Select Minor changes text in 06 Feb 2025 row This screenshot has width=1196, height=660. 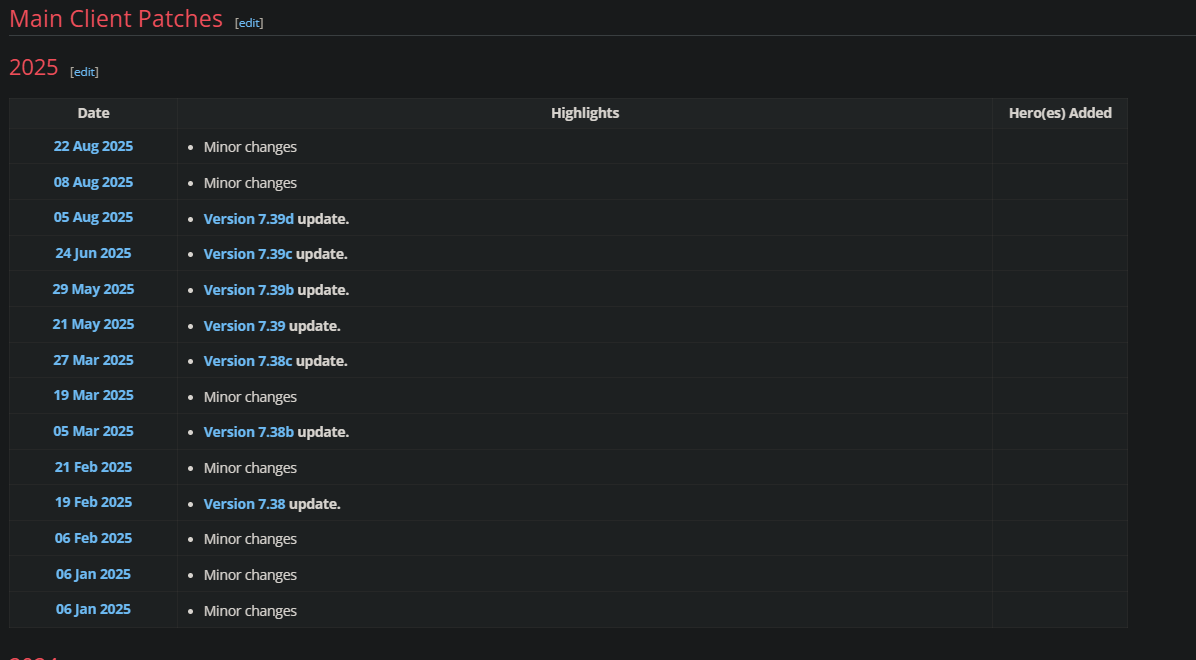(x=250, y=539)
